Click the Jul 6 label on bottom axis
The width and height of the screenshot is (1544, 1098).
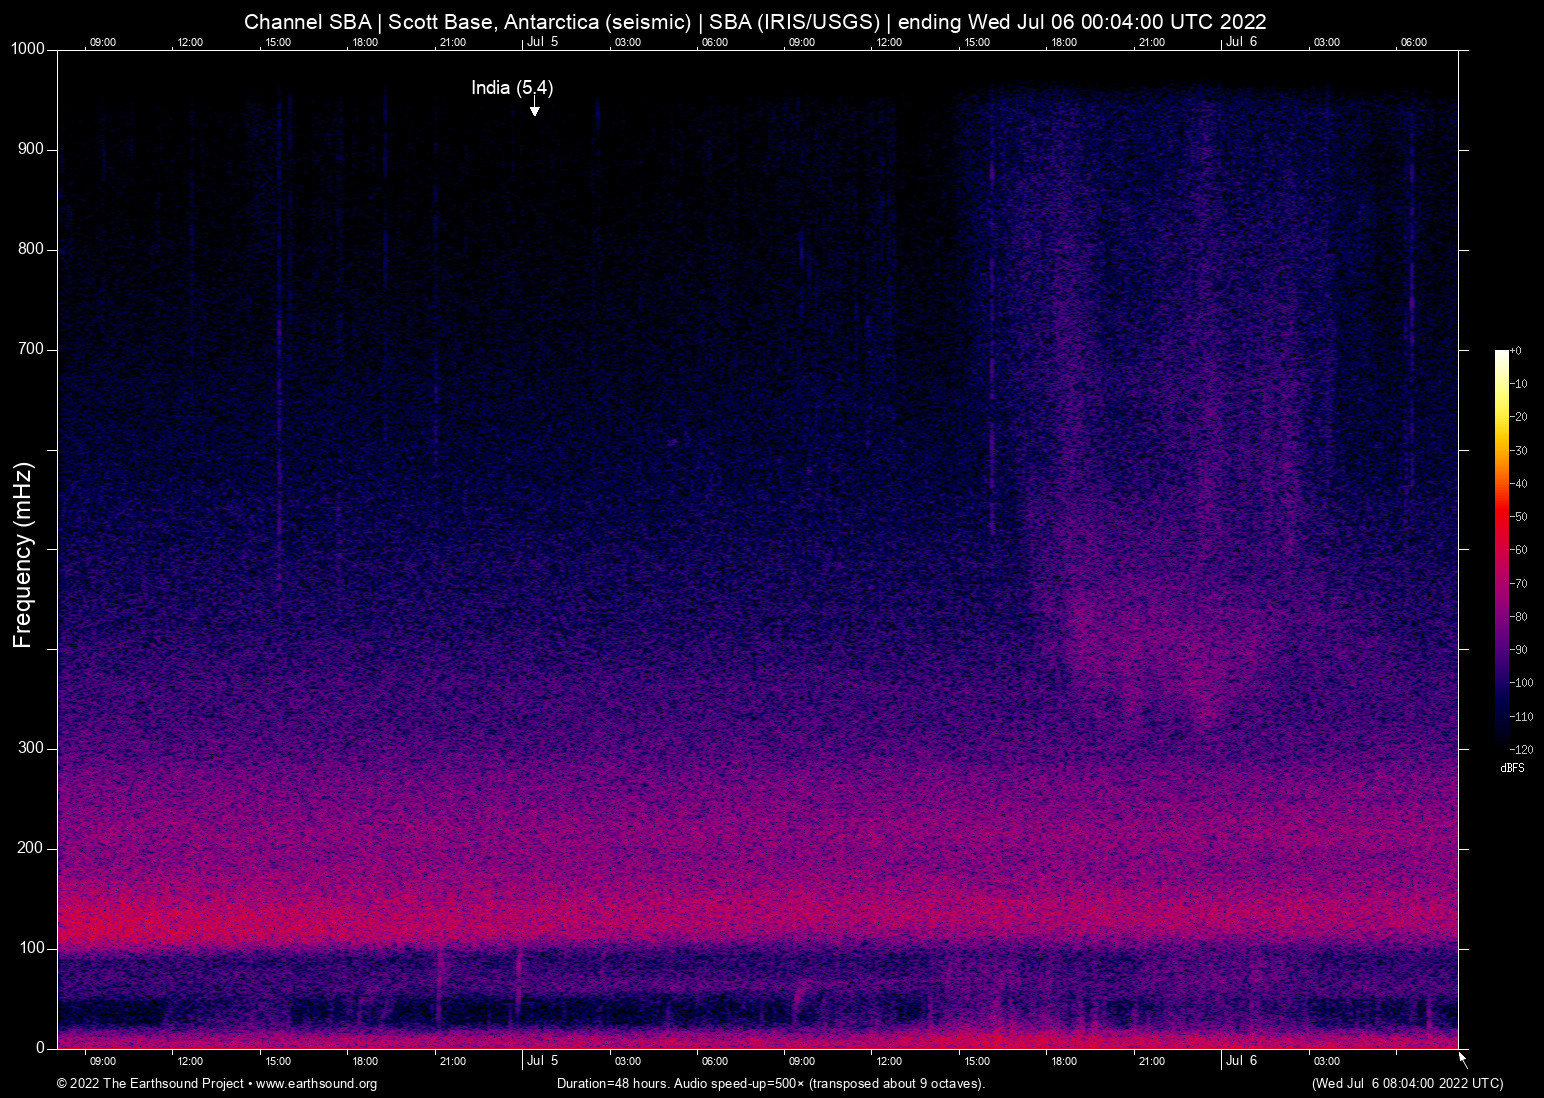[1241, 1061]
